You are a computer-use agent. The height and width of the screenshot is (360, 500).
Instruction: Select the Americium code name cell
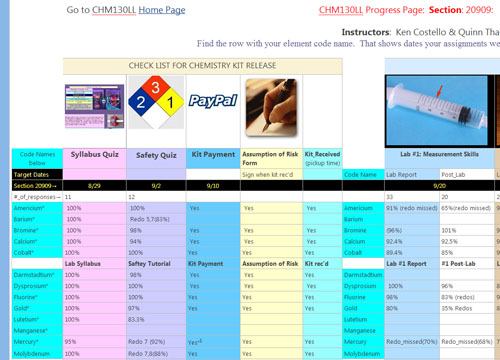(x=37, y=208)
